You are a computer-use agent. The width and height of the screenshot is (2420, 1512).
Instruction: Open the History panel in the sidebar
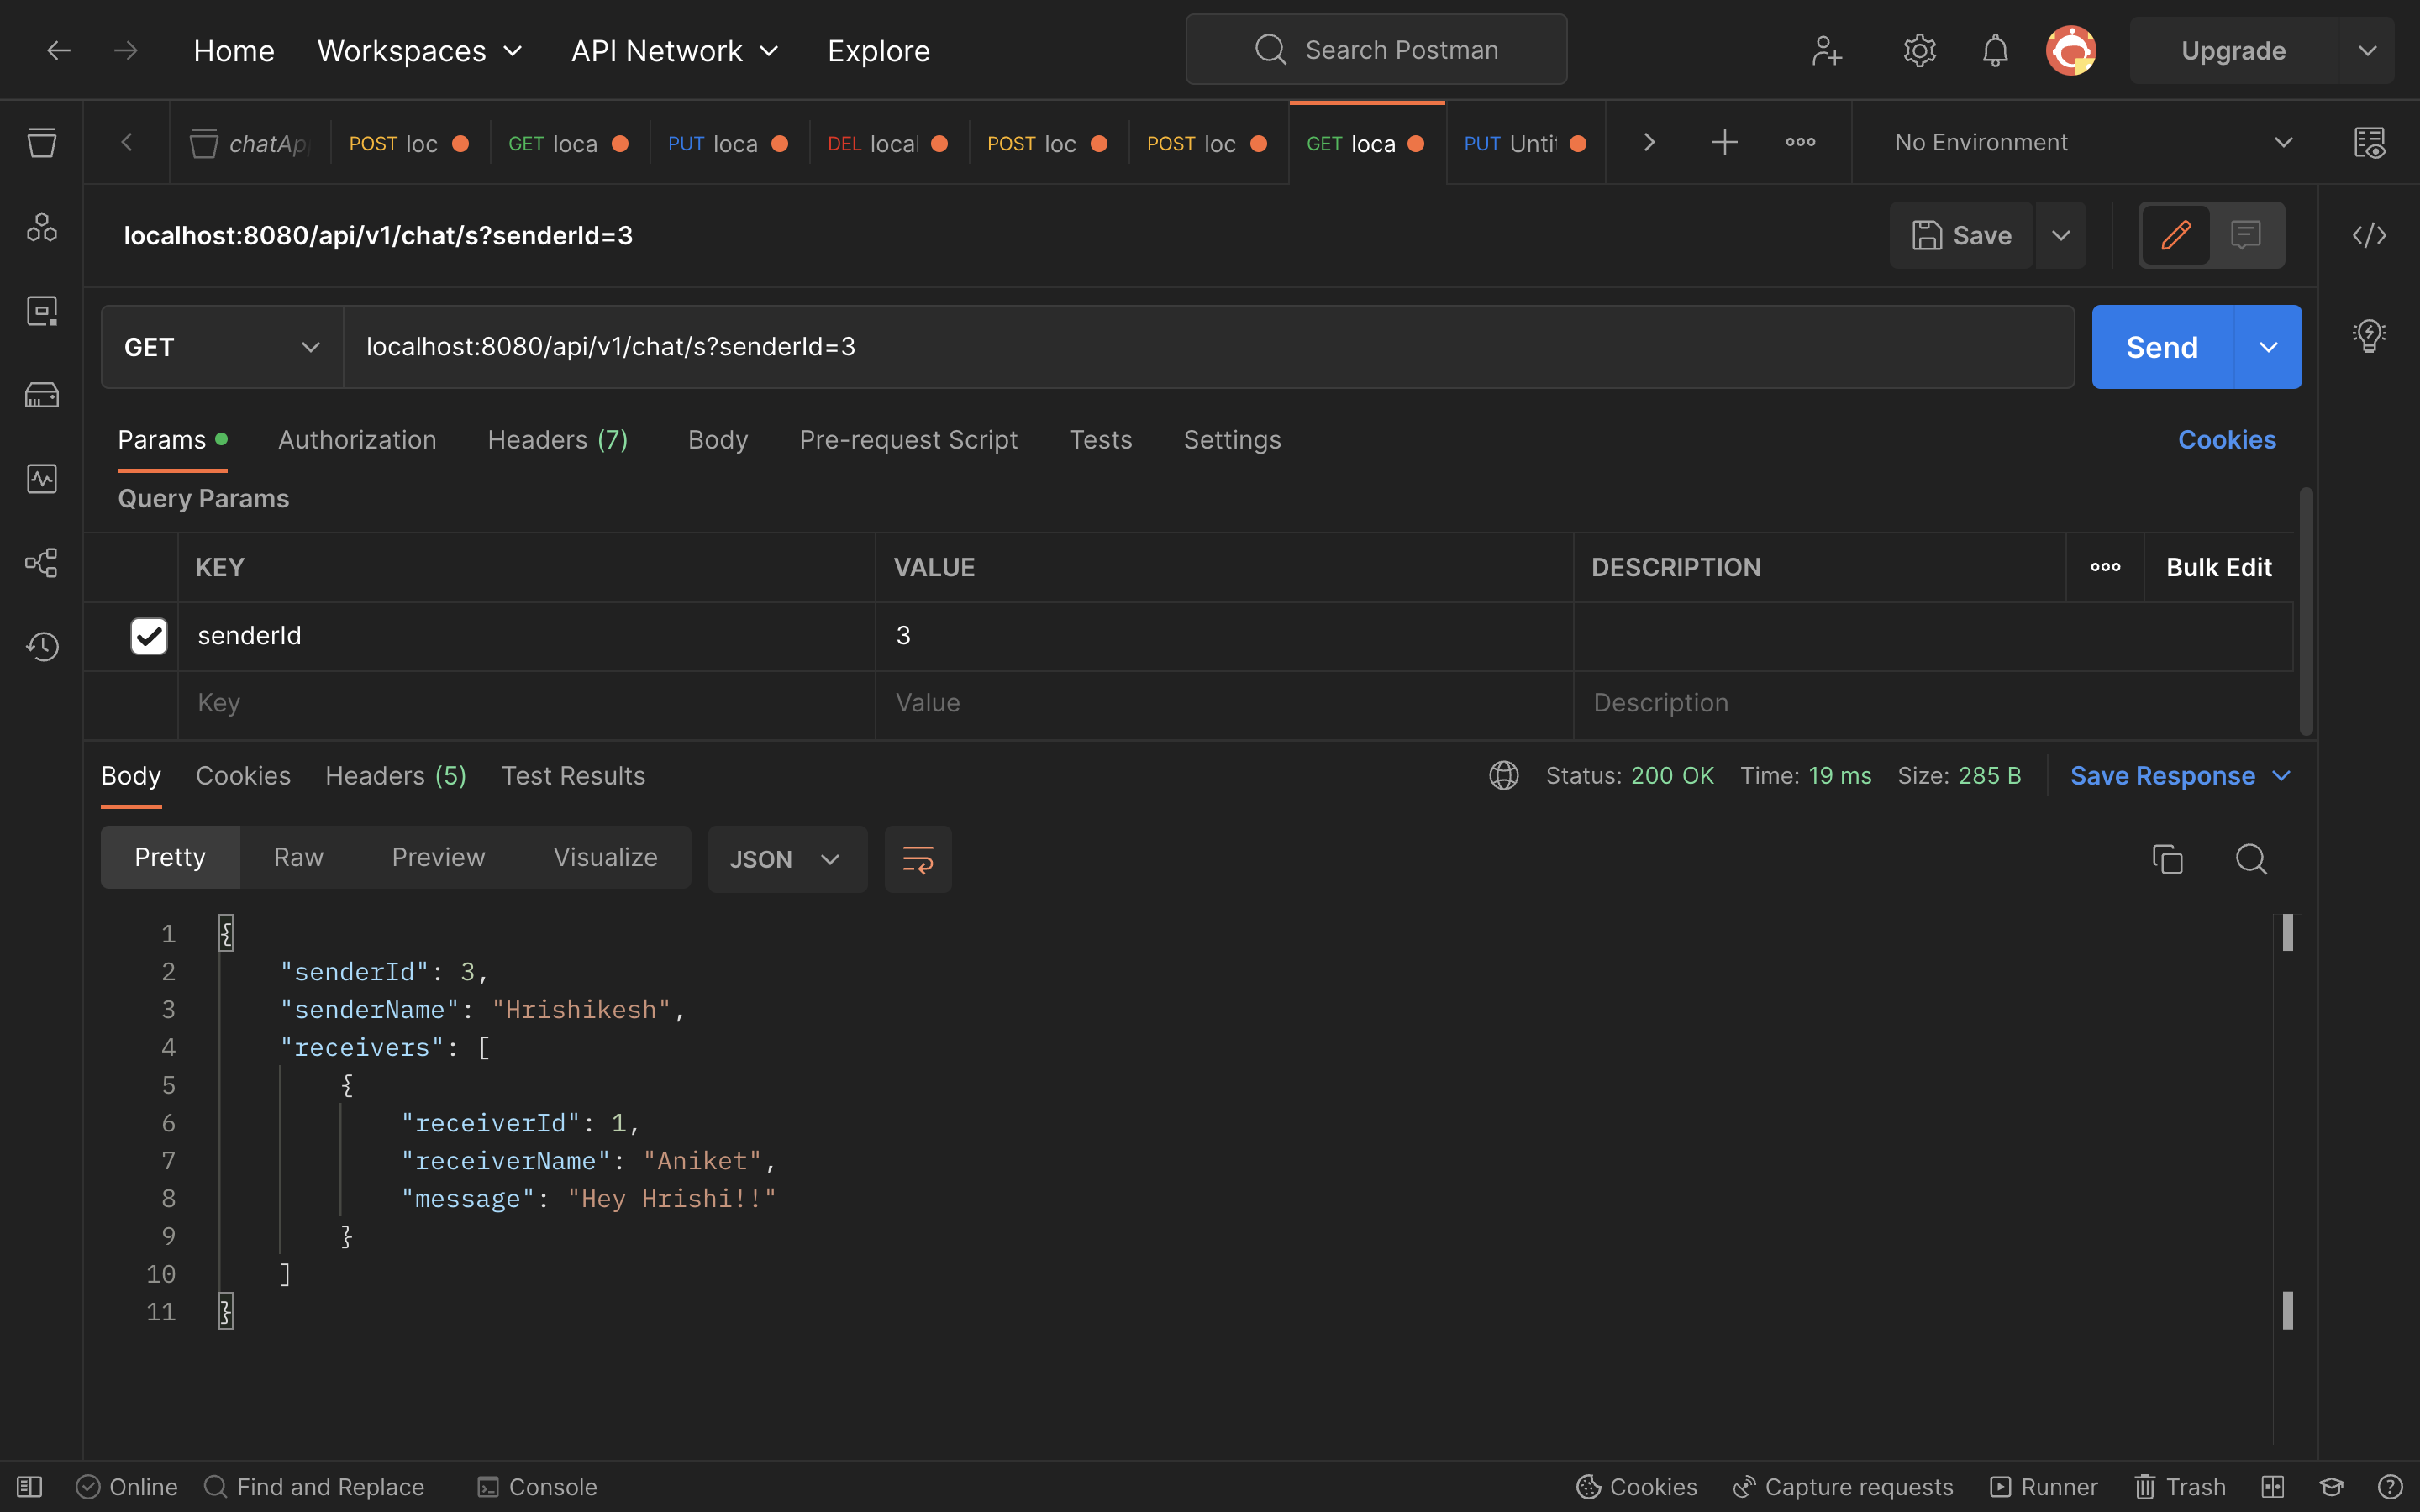(42, 646)
